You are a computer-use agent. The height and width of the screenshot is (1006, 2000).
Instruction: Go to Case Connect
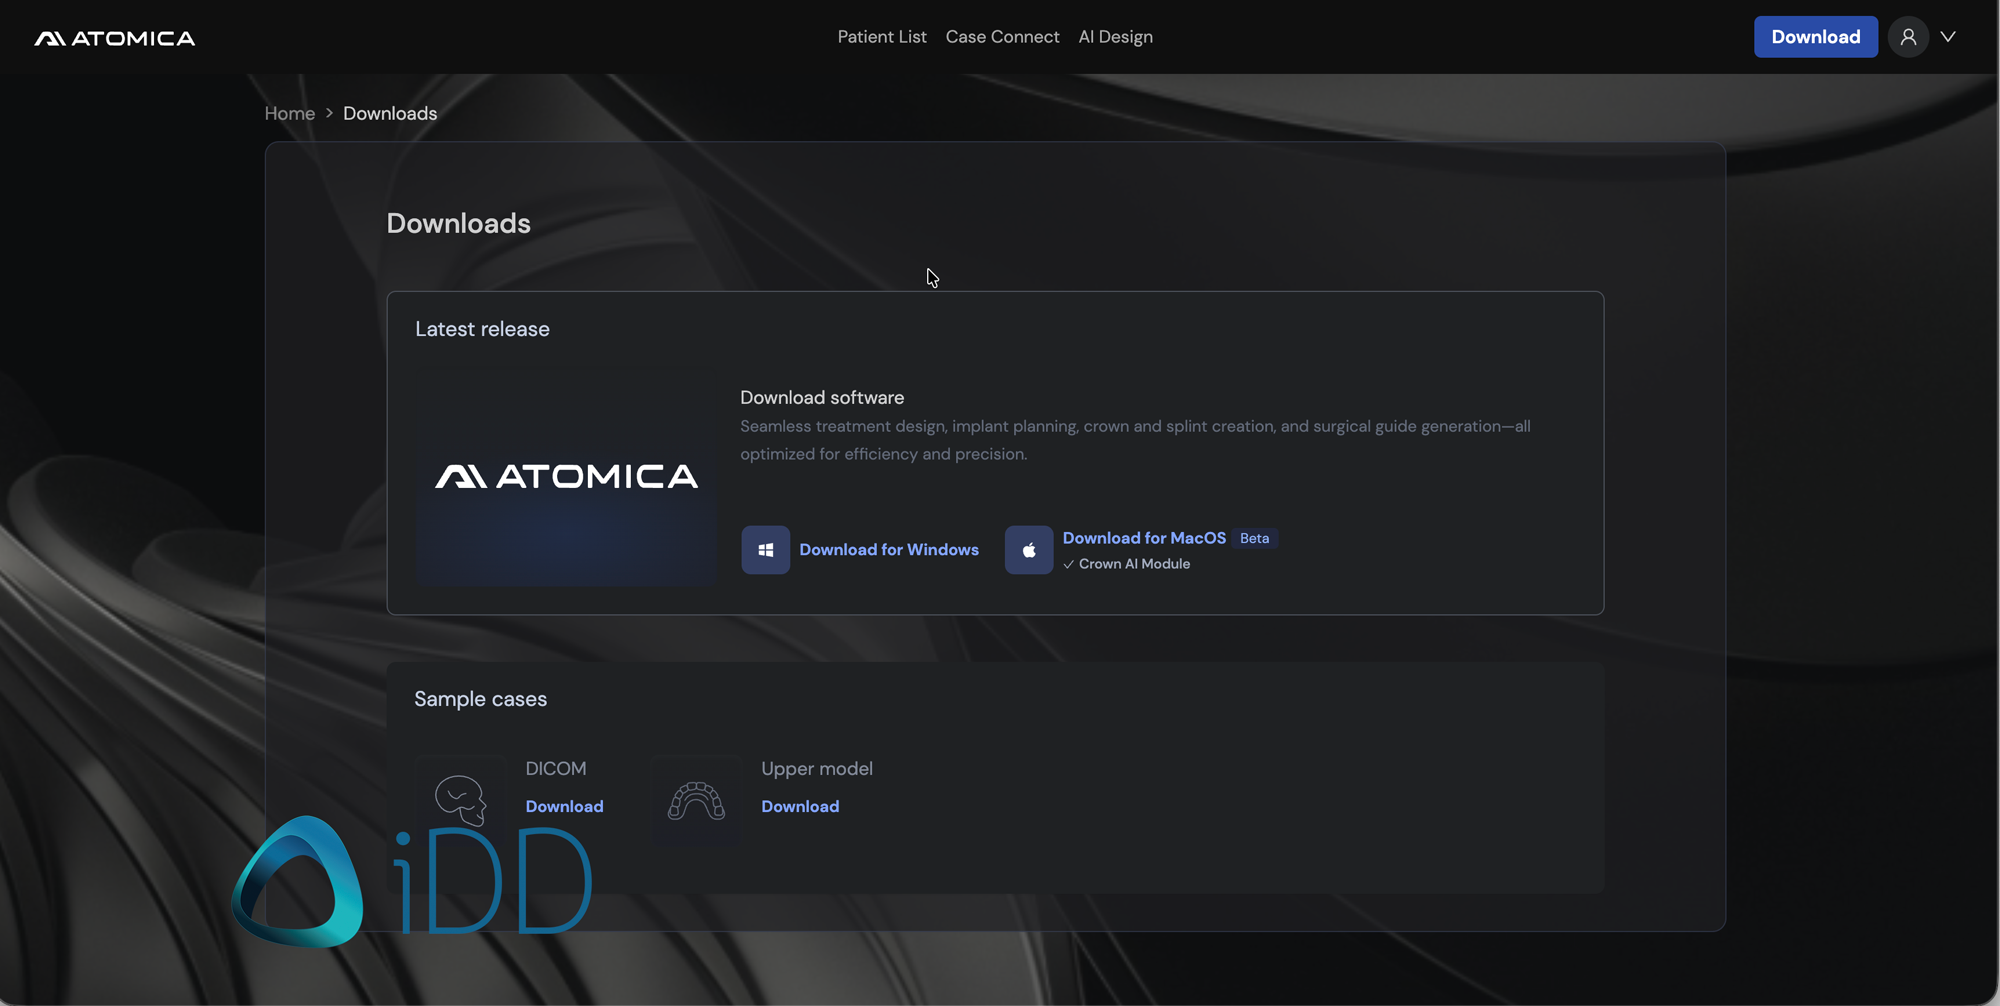(x=1002, y=37)
